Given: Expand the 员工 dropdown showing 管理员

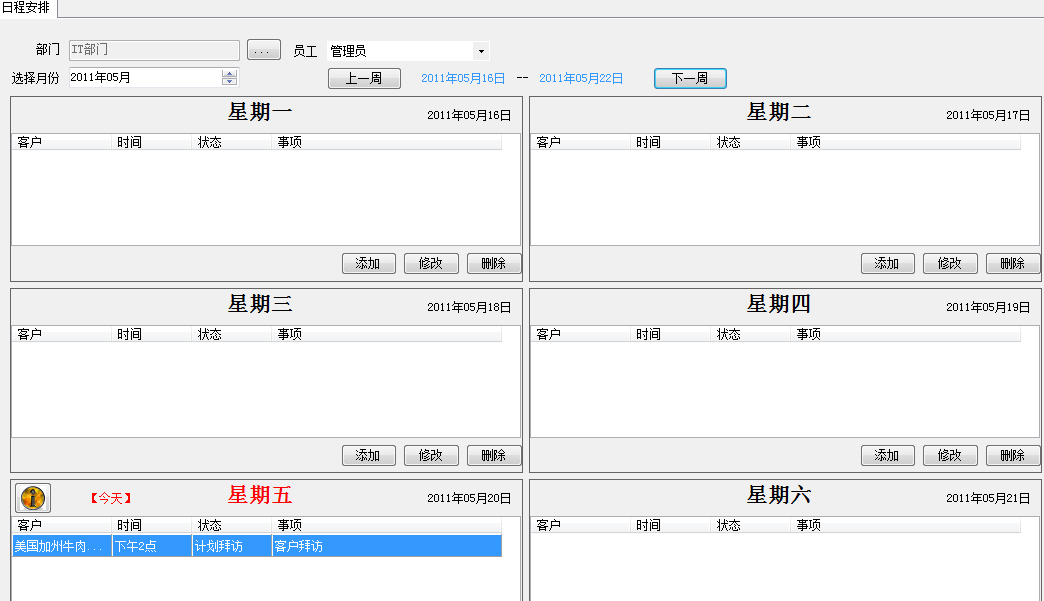Looking at the screenshot, I should click(481, 51).
